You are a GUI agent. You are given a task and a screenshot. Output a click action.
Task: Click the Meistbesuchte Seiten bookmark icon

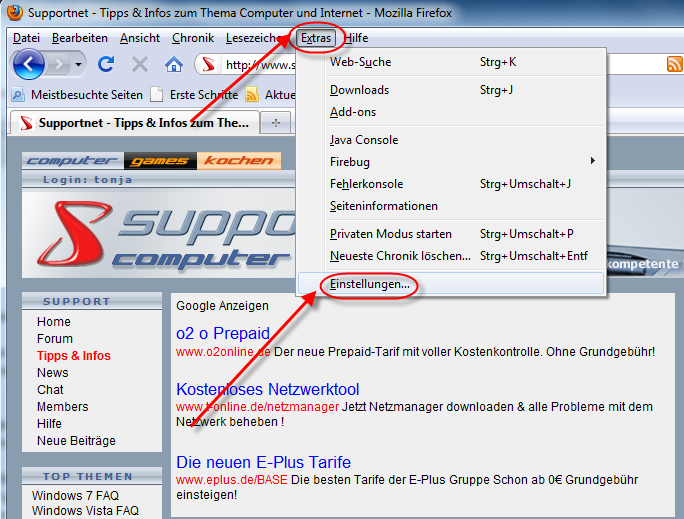coord(18,94)
